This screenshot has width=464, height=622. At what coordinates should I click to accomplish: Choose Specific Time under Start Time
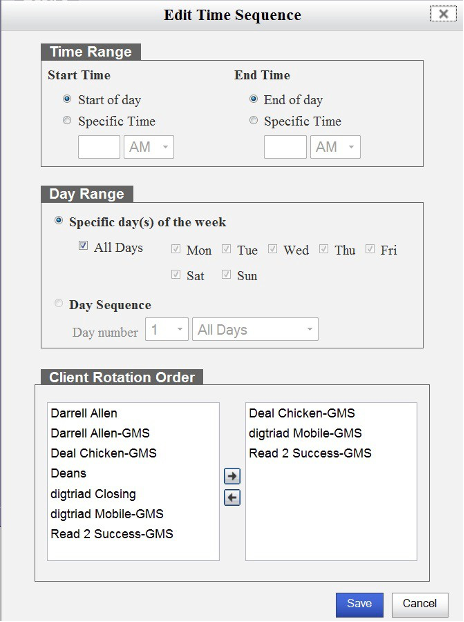click(67, 120)
